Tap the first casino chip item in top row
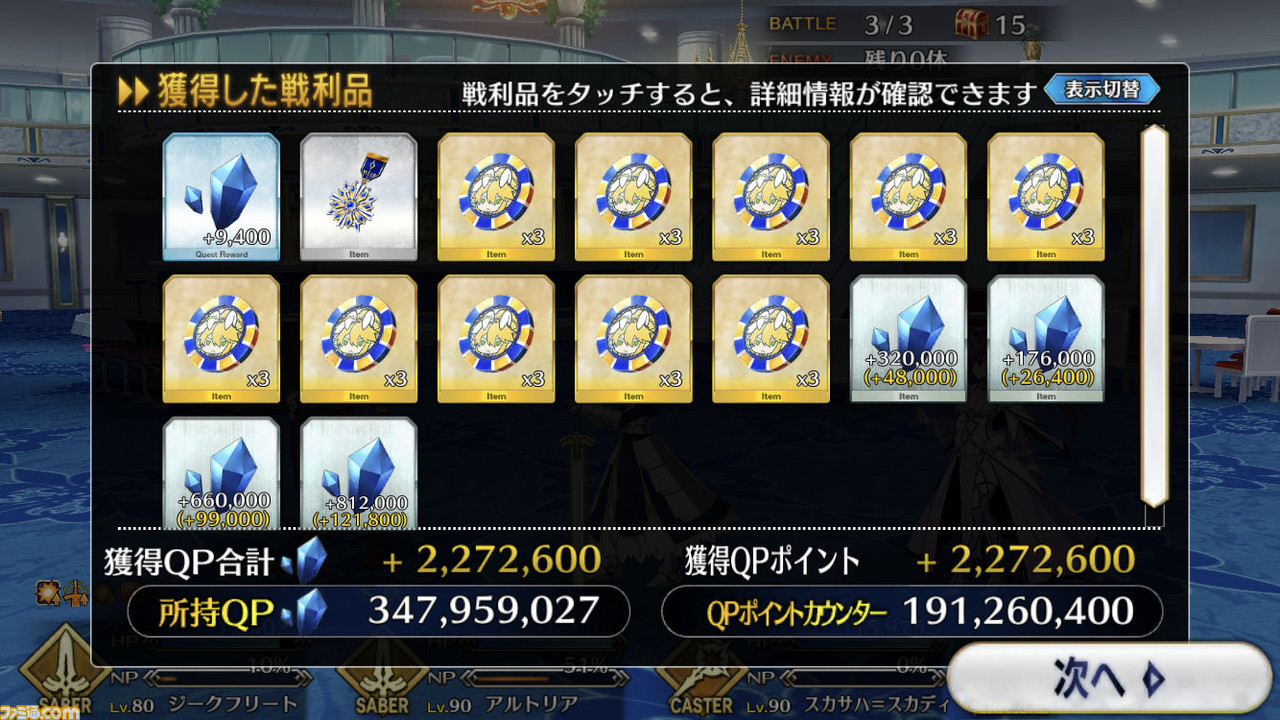The image size is (1280, 720). [x=496, y=196]
